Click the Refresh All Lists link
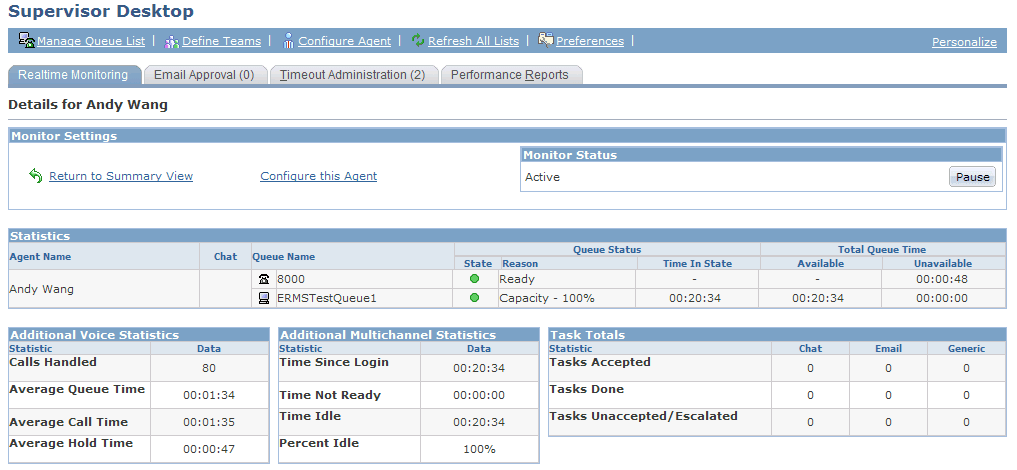The width and height of the screenshot is (1017, 470). click(x=473, y=41)
